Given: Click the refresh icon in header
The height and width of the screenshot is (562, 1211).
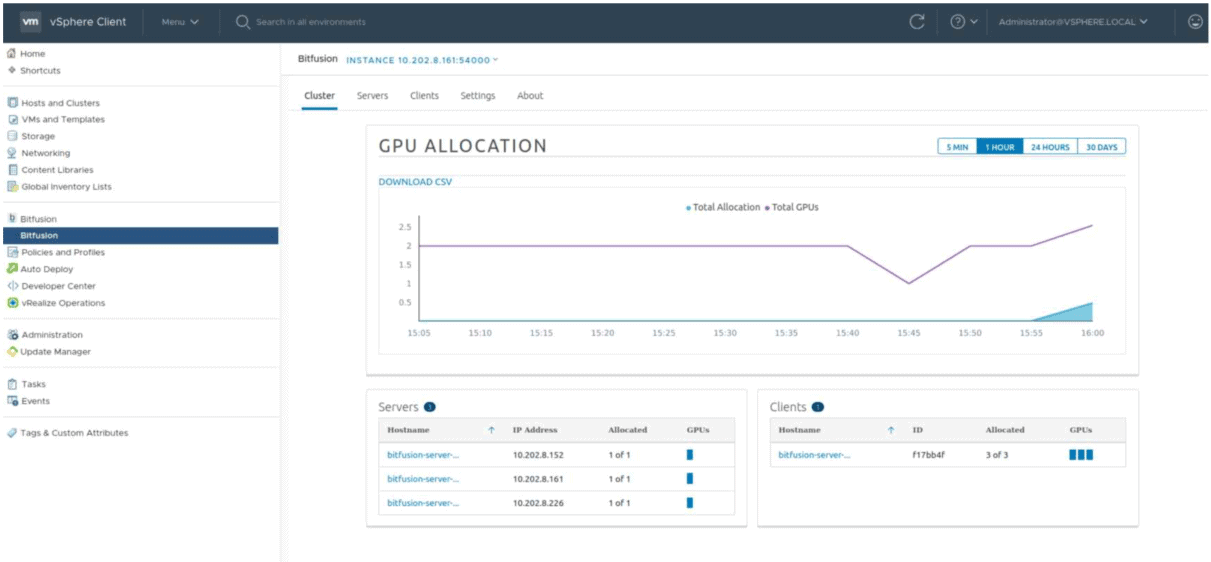Looking at the screenshot, I should pyautogui.click(x=917, y=22).
